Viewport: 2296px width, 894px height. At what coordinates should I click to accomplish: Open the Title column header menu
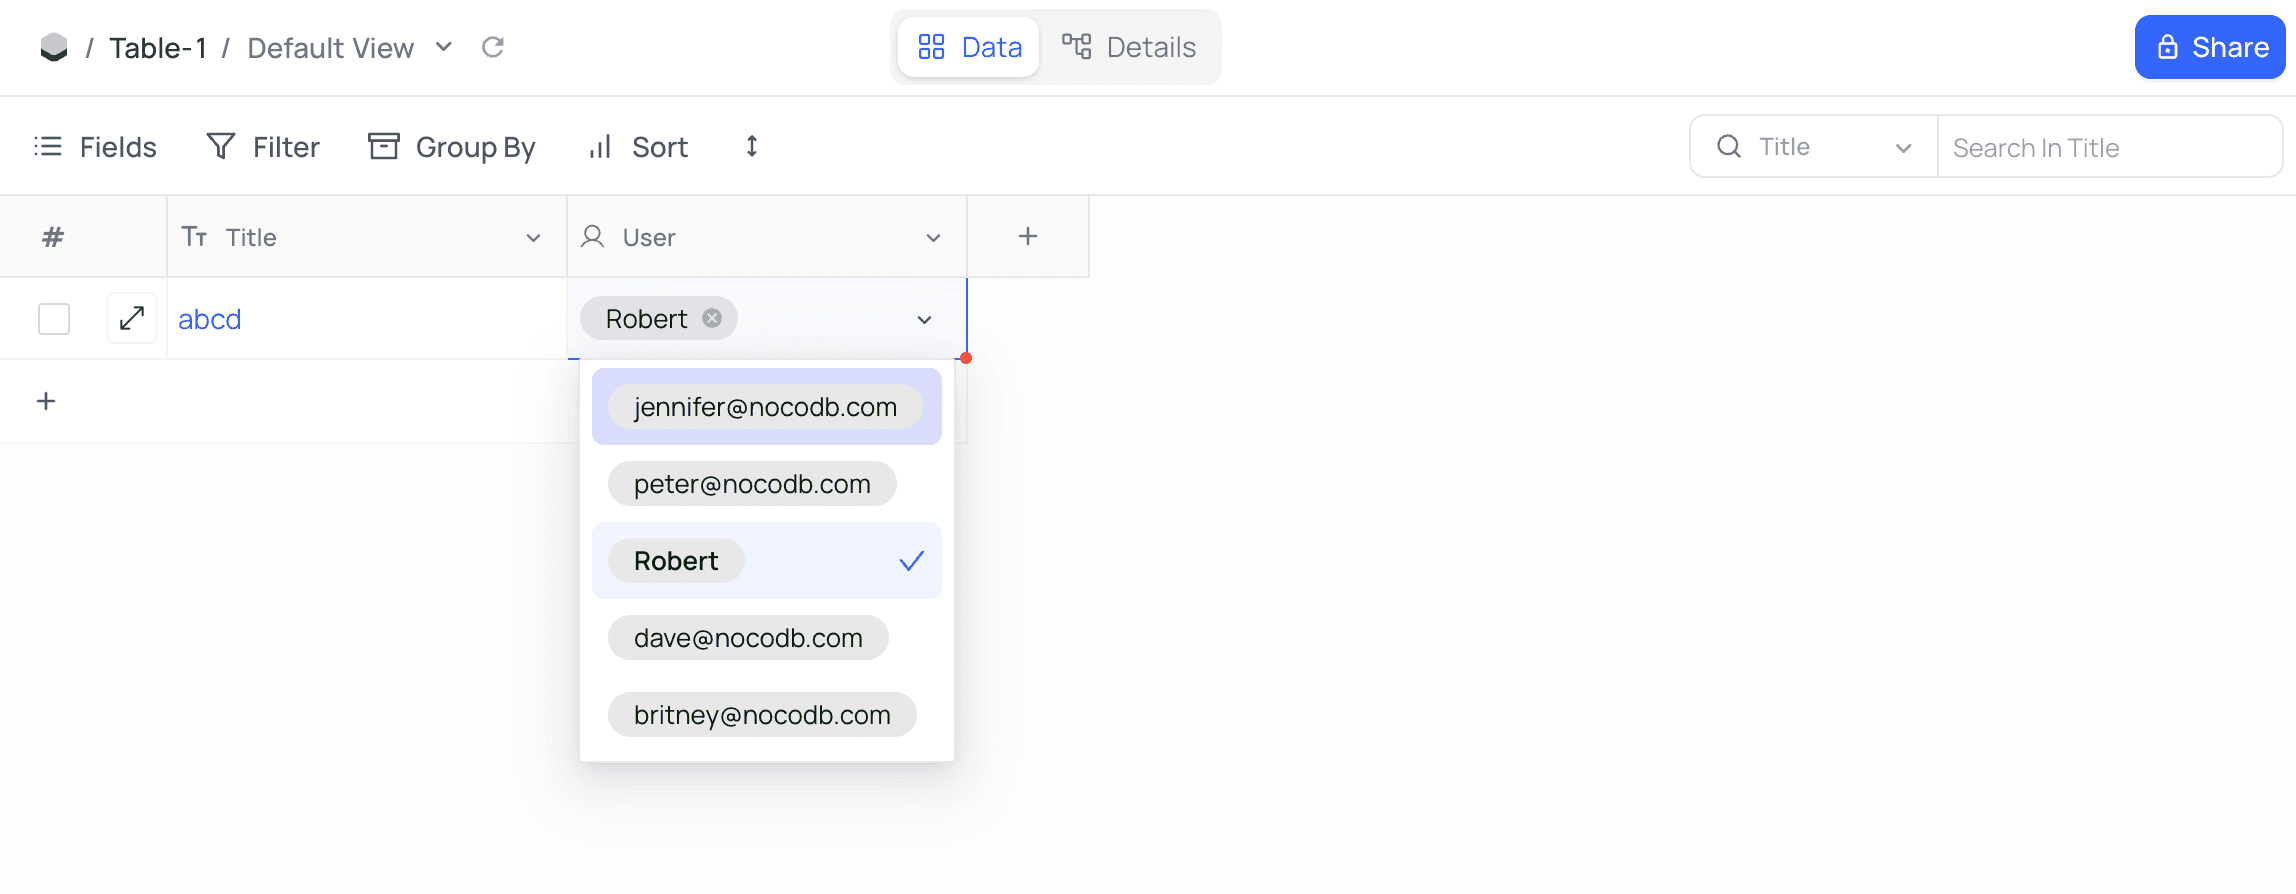click(x=533, y=238)
